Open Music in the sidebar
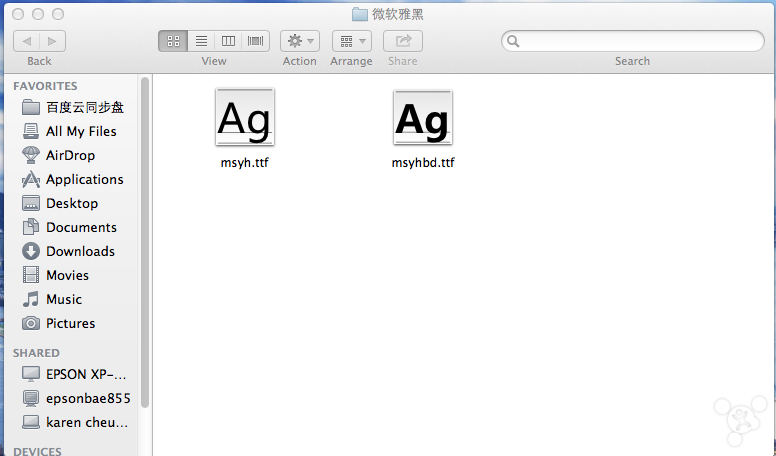Screen dimensions: 776x456 (52, 299)
